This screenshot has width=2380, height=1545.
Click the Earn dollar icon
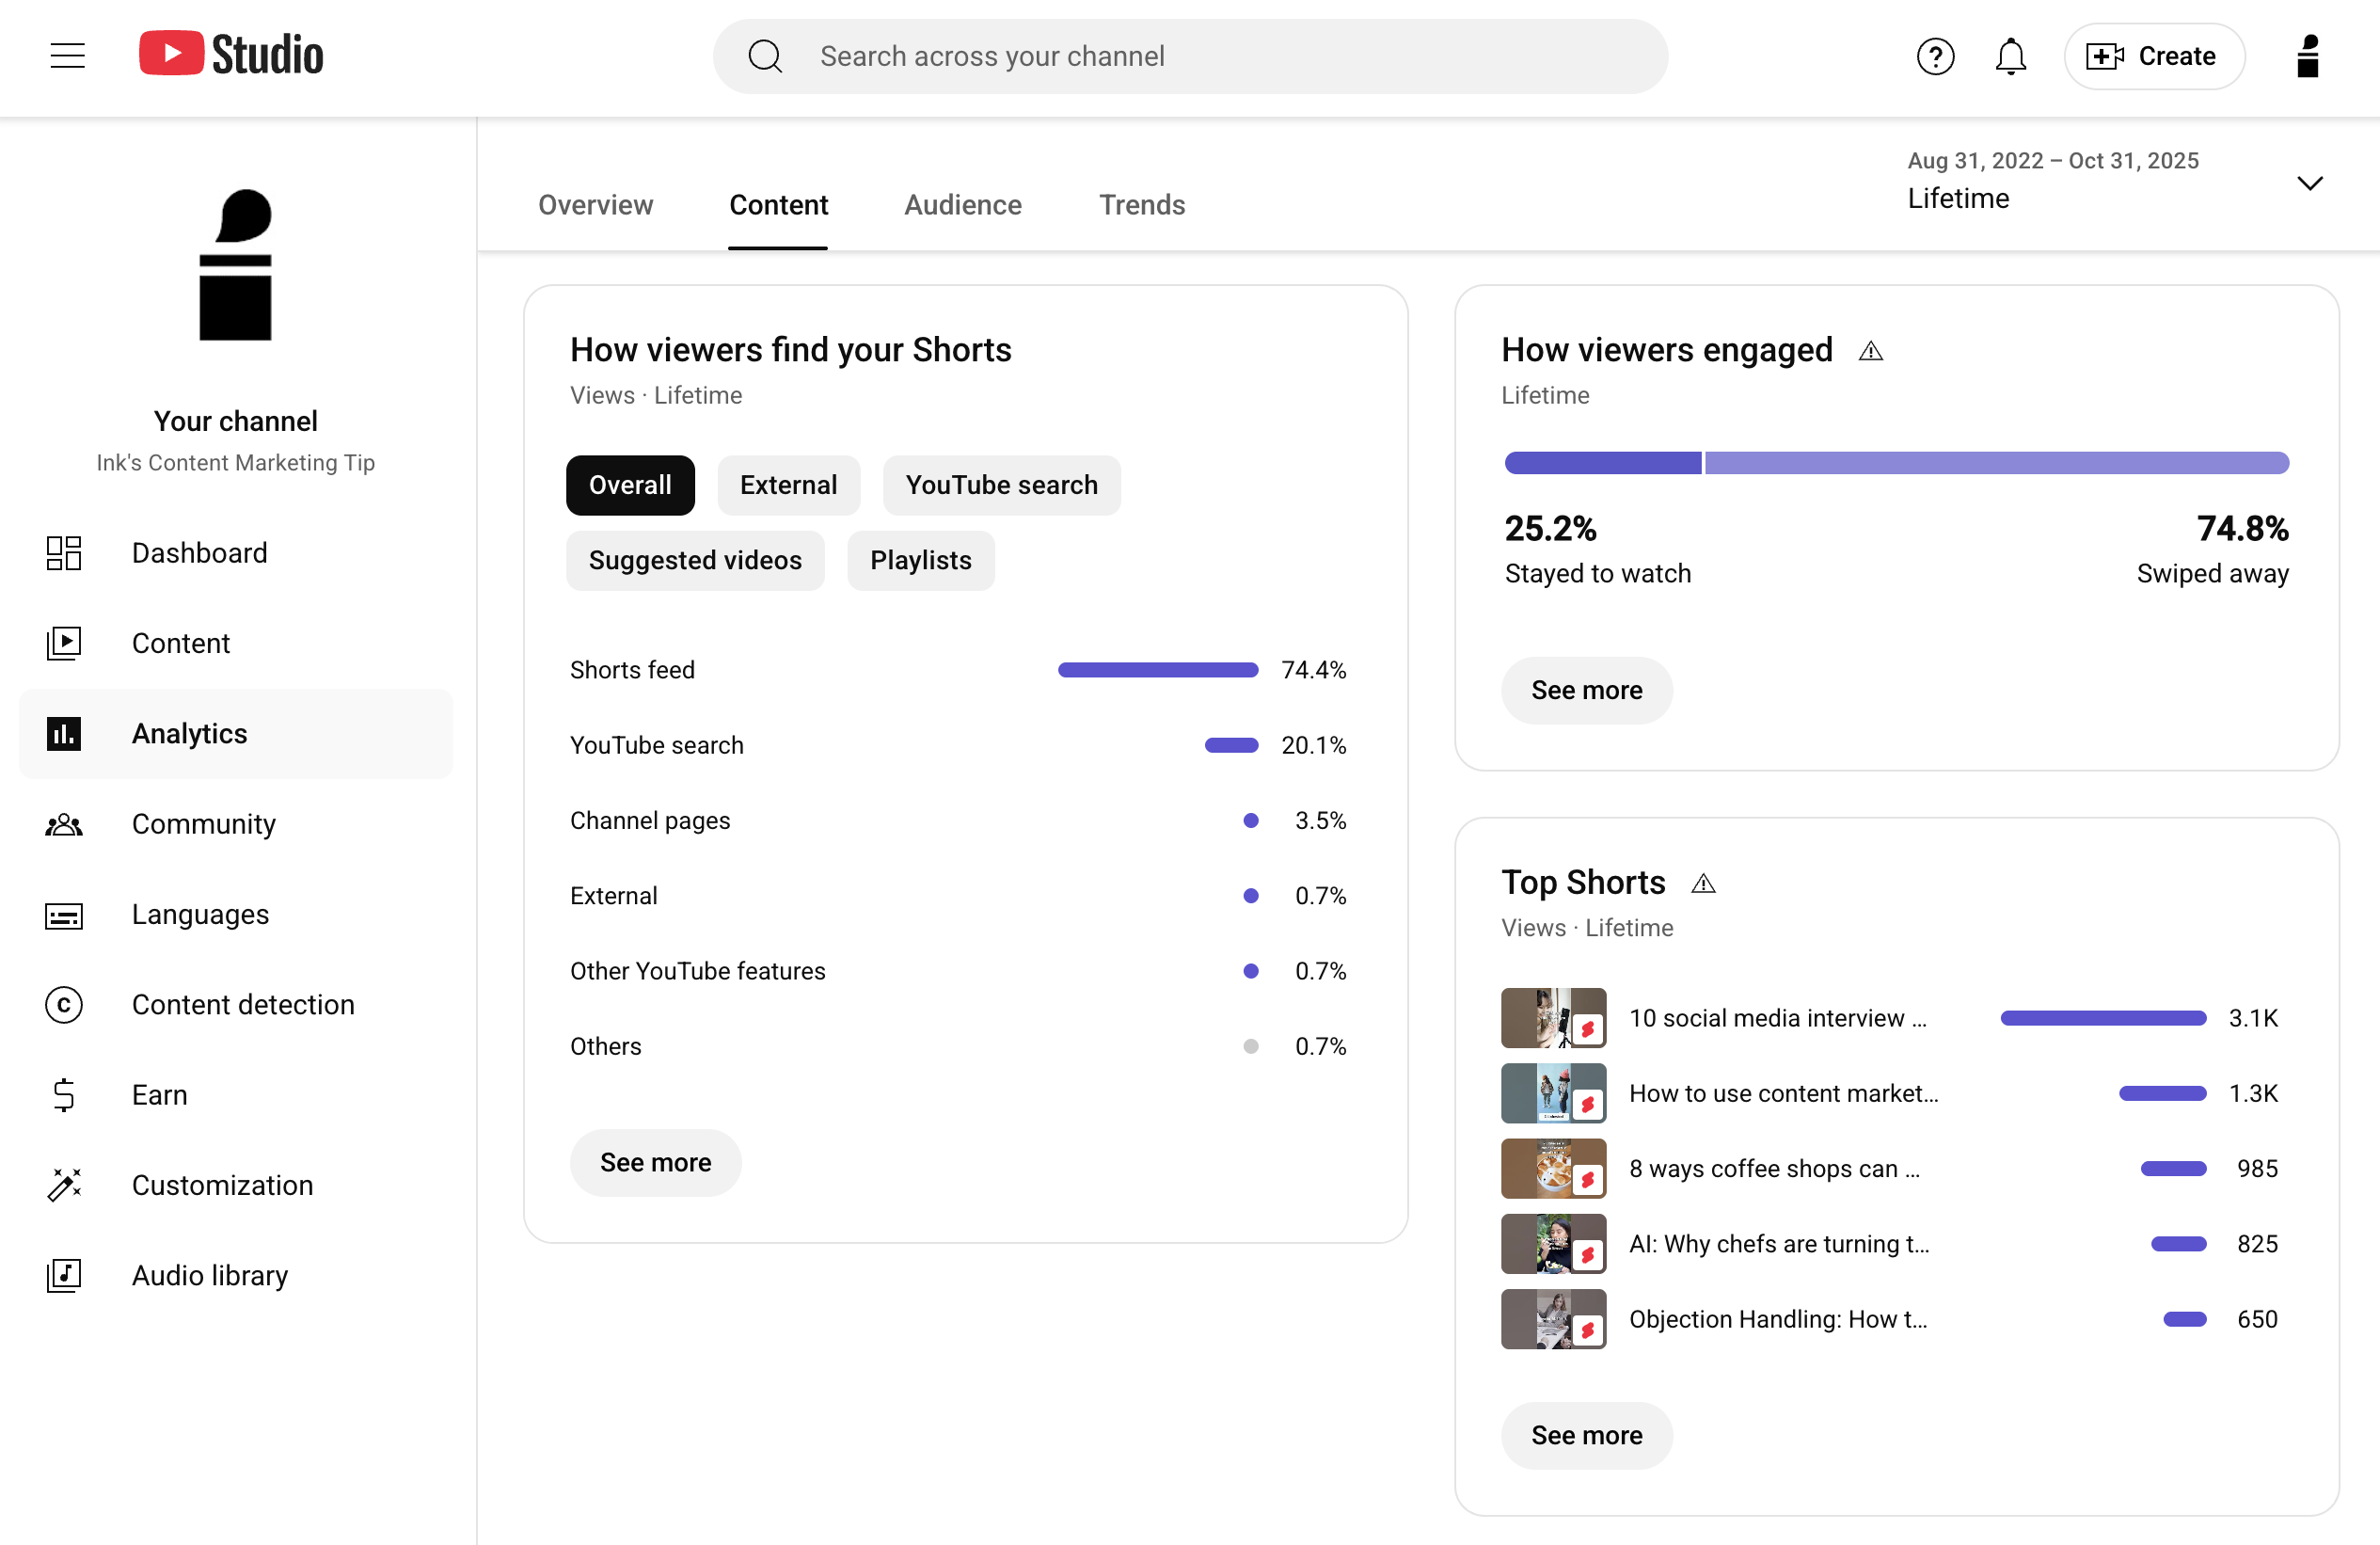(x=64, y=1095)
